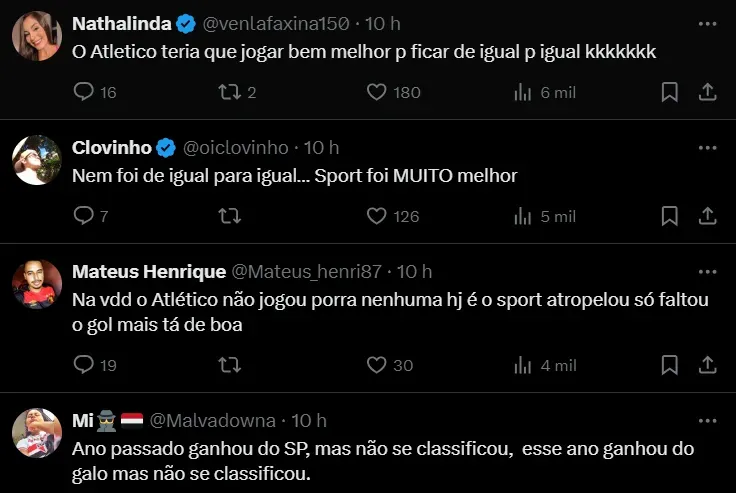Open more options on Mateus Henrique's tweet
Image resolution: width=736 pixels, height=493 pixels.
click(x=706, y=271)
